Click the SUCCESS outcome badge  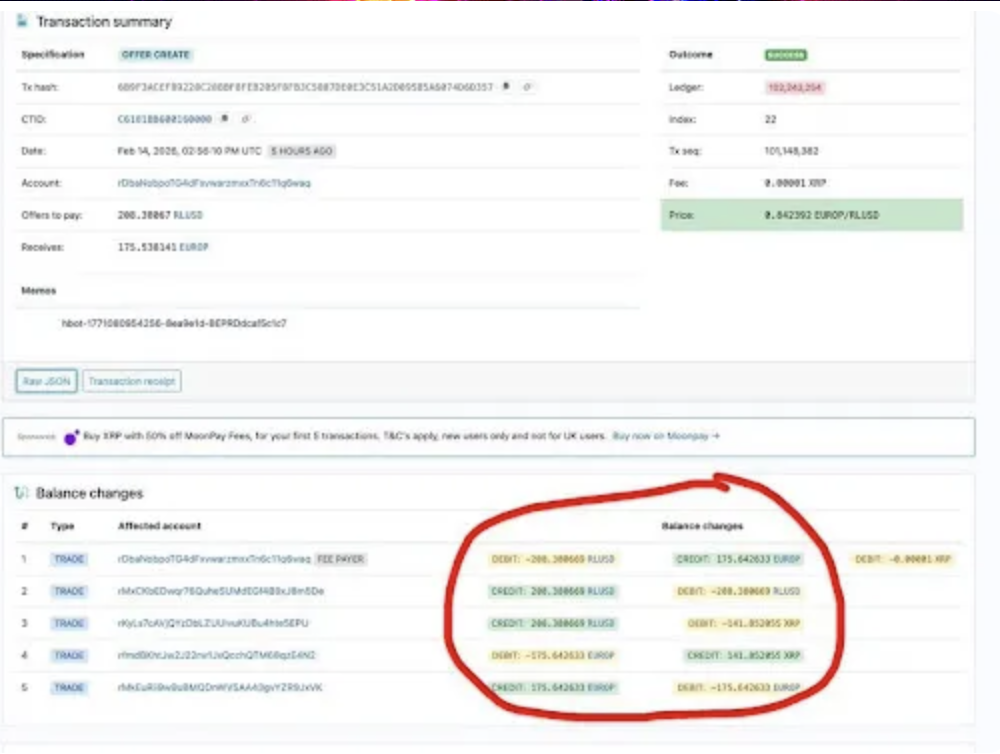point(785,55)
